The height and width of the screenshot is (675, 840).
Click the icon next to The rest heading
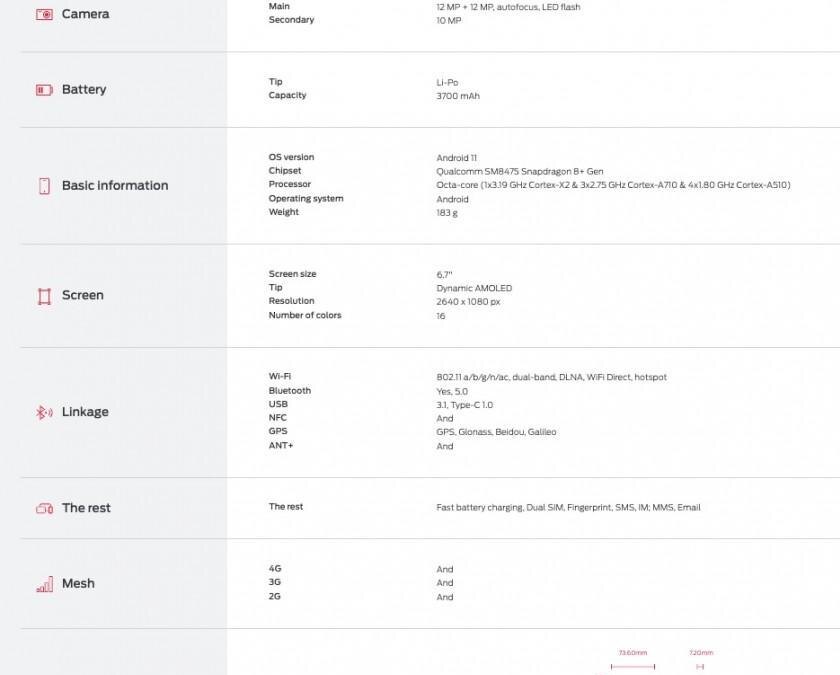[x=44, y=508]
